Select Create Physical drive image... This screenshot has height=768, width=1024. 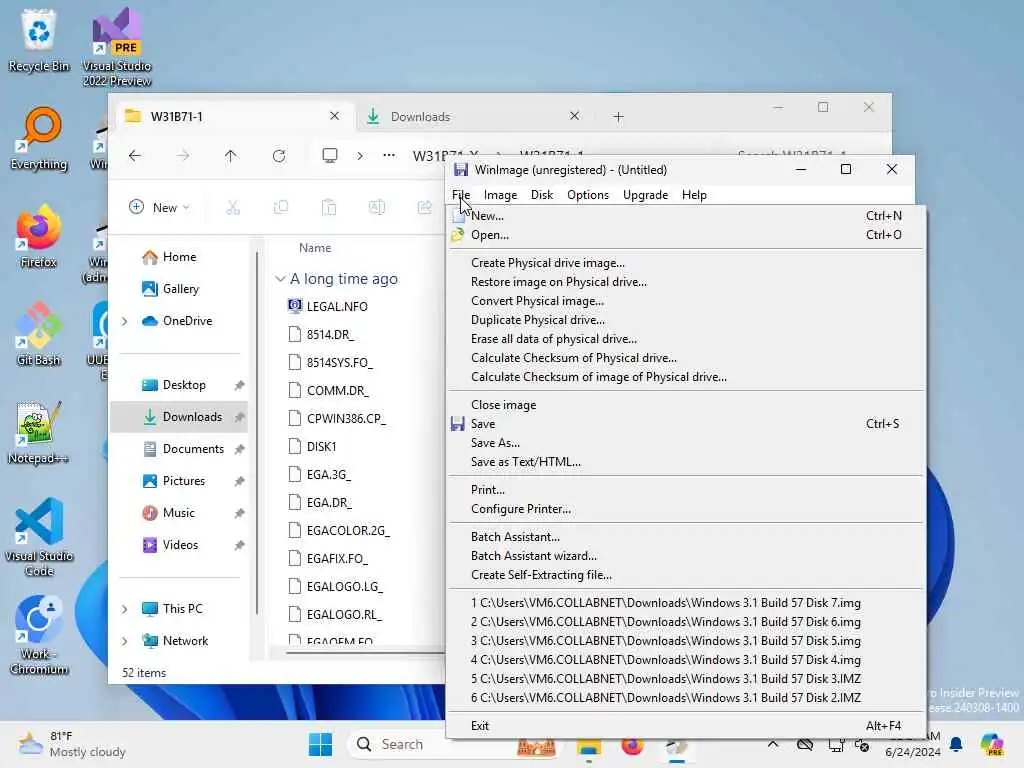point(686,263)
